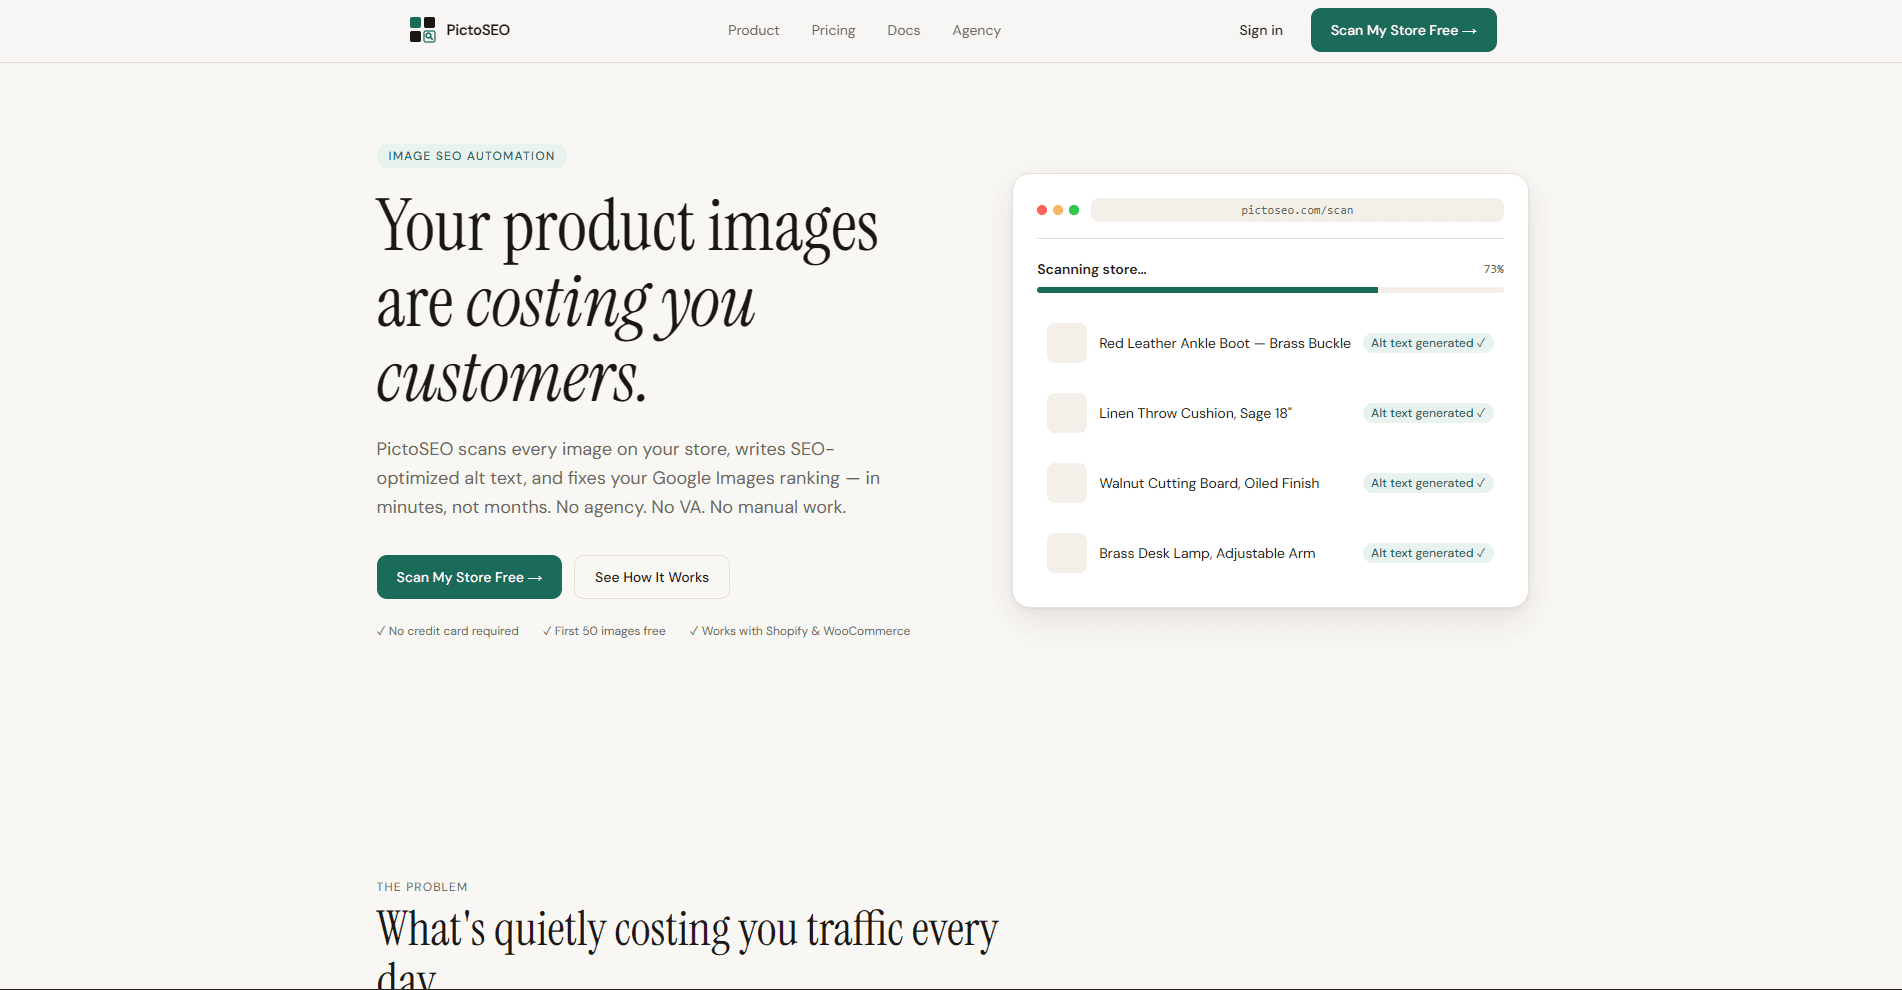
Task: Click the yellow window dot in mockup
Action: (1058, 210)
